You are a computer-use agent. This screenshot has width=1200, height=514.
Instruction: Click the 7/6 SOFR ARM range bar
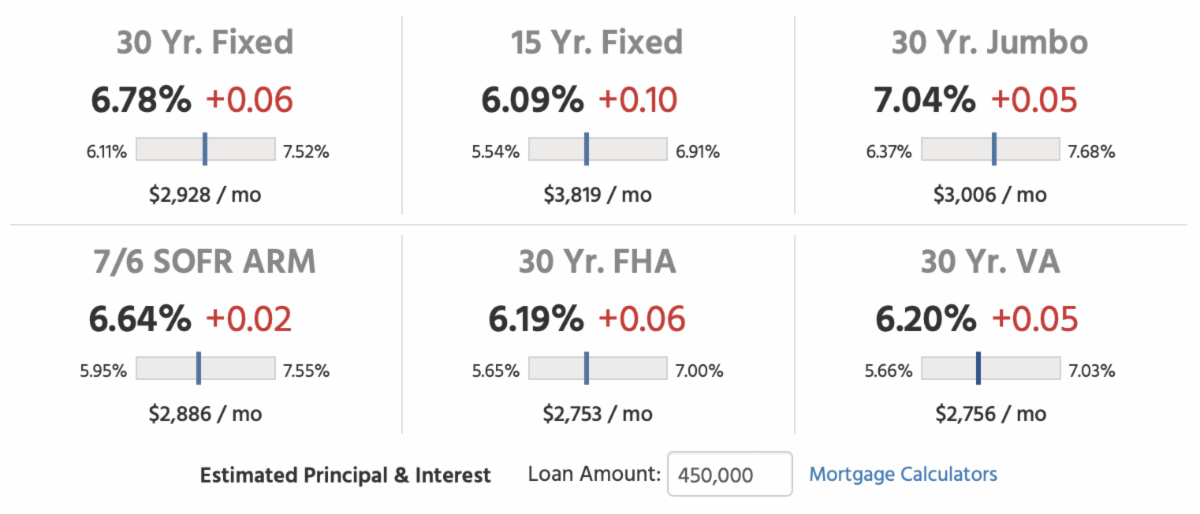click(205, 369)
